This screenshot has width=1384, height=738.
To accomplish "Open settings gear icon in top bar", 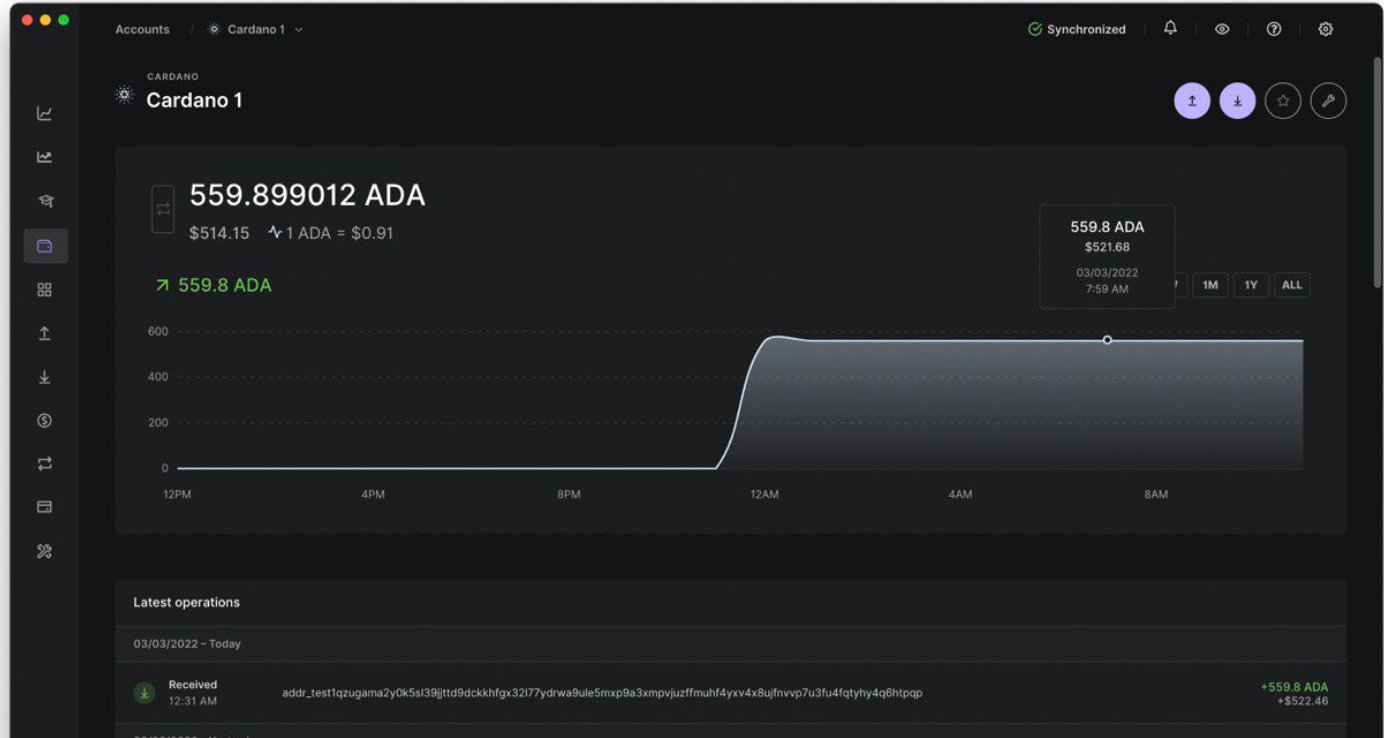I will [1326, 29].
